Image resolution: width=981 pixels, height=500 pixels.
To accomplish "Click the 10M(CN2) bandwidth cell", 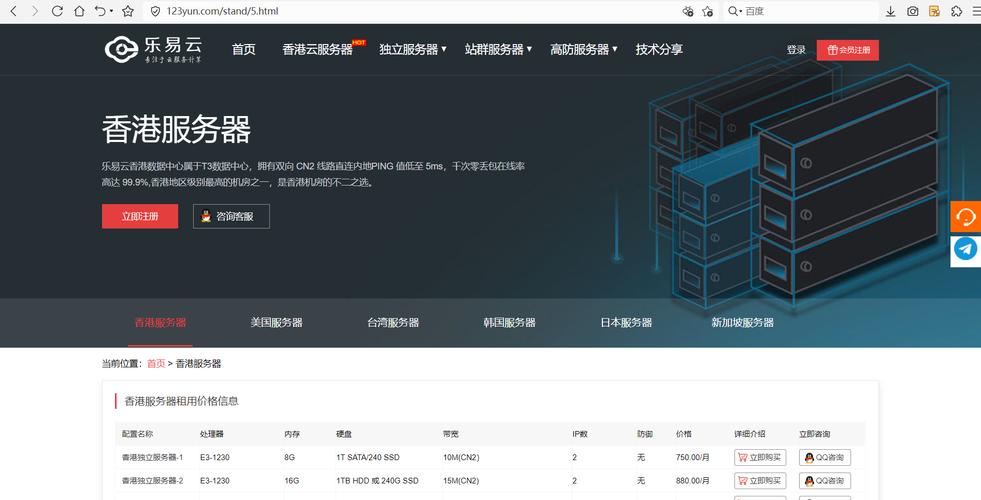I will click(461, 457).
